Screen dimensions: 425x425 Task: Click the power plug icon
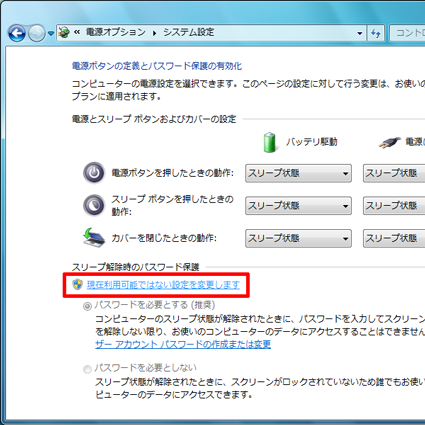pos(389,142)
